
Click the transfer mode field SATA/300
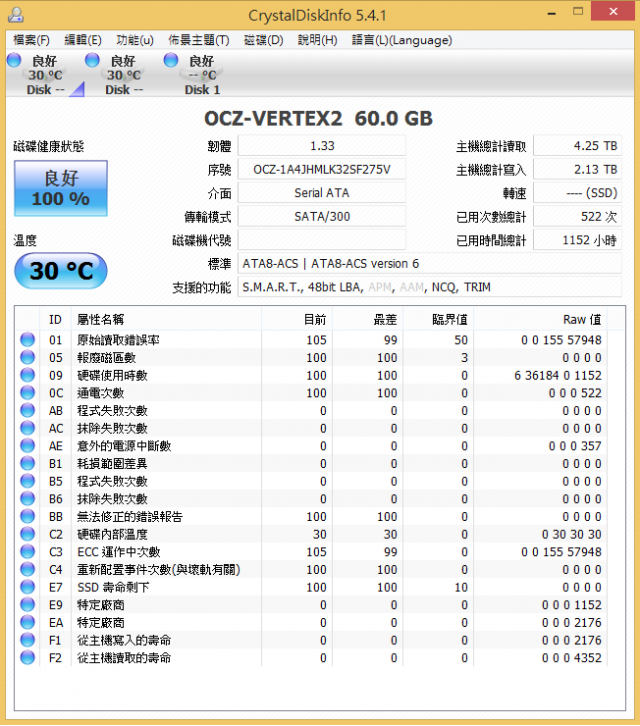point(322,217)
